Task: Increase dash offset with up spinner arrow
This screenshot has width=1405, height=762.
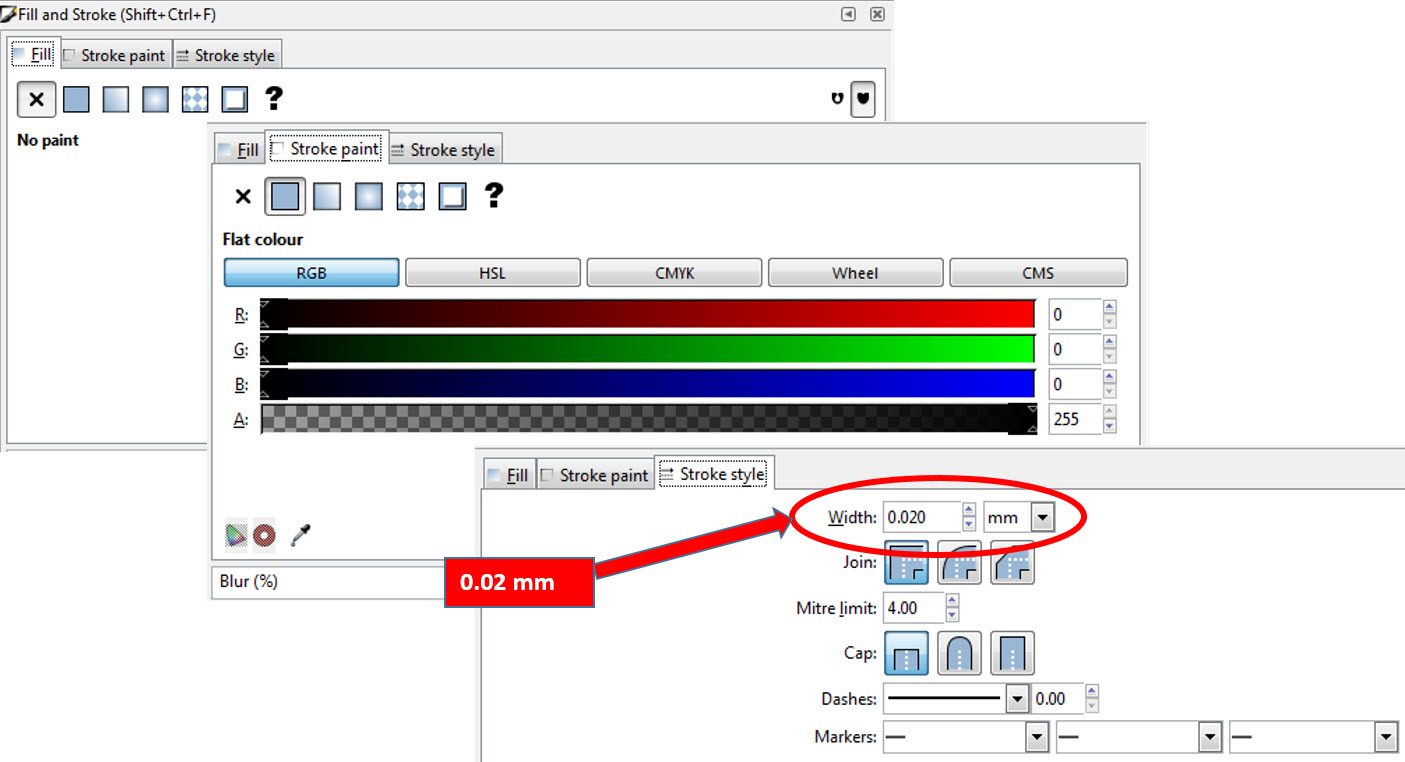Action: (x=1091, y=691)
